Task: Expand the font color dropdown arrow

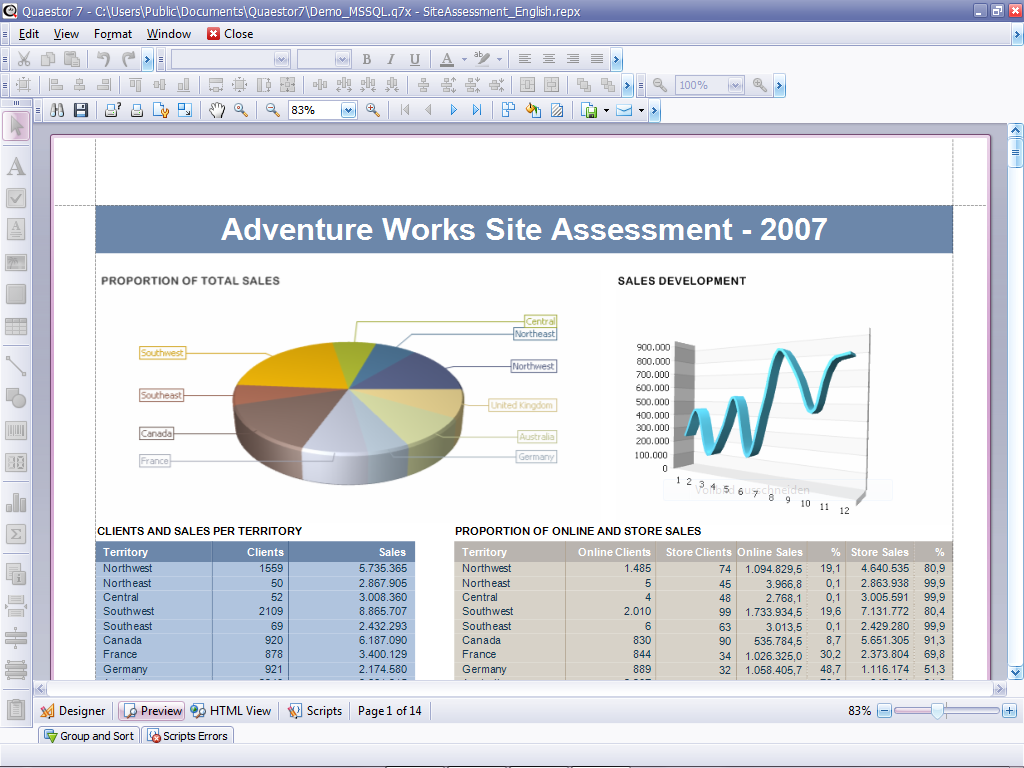Action: click(x=464, y=59)
